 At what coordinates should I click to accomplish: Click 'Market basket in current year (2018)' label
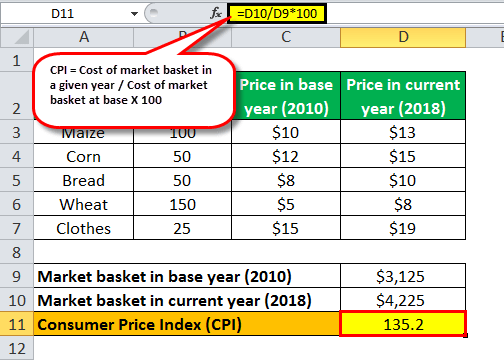(x=187, y=300)
